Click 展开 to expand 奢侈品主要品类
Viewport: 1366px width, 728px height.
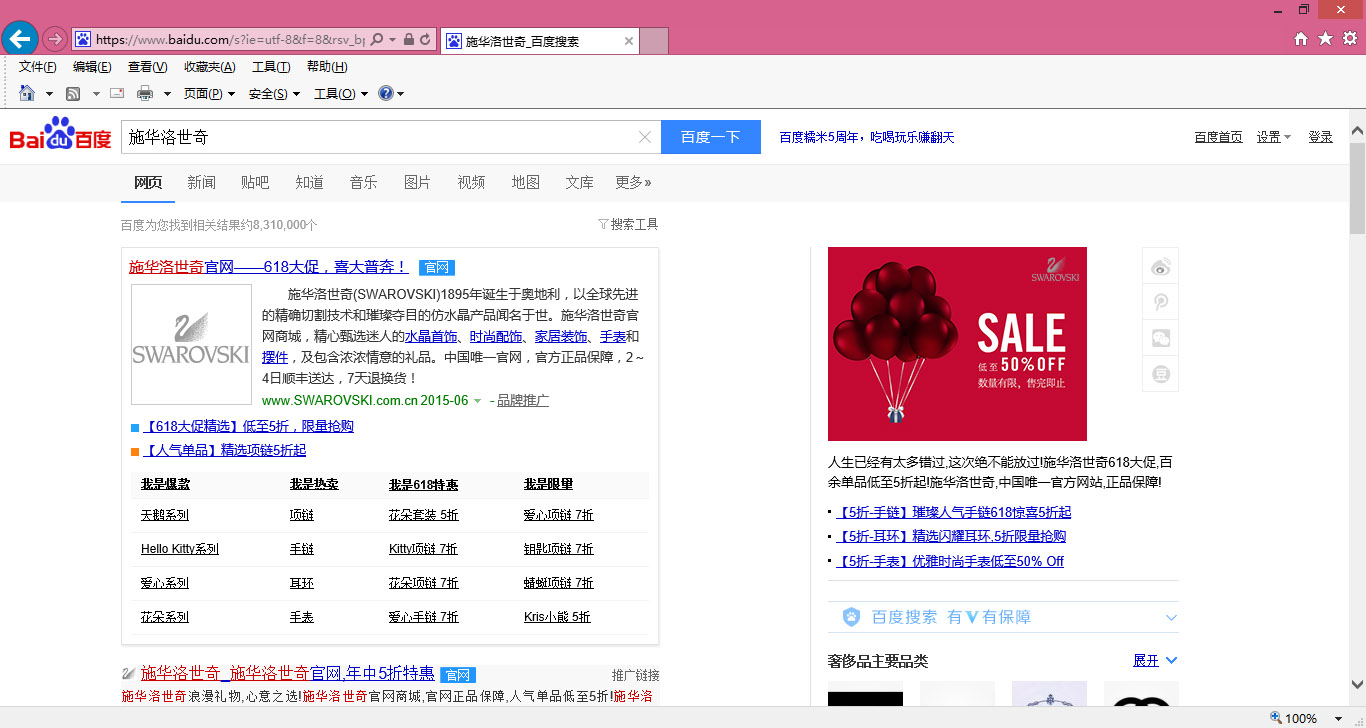pyautogui.click(x=1155, y=661)
